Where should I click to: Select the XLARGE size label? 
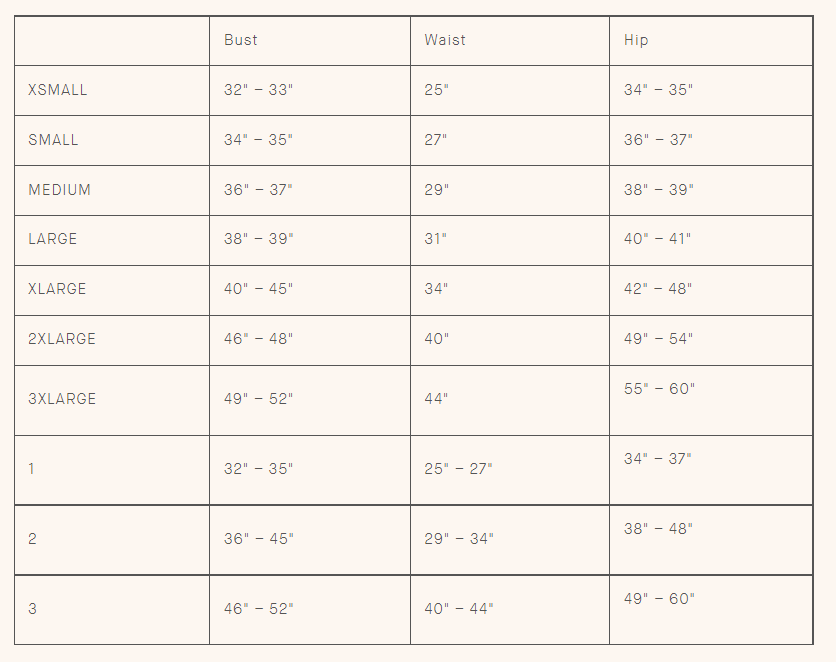click(57, 289)
